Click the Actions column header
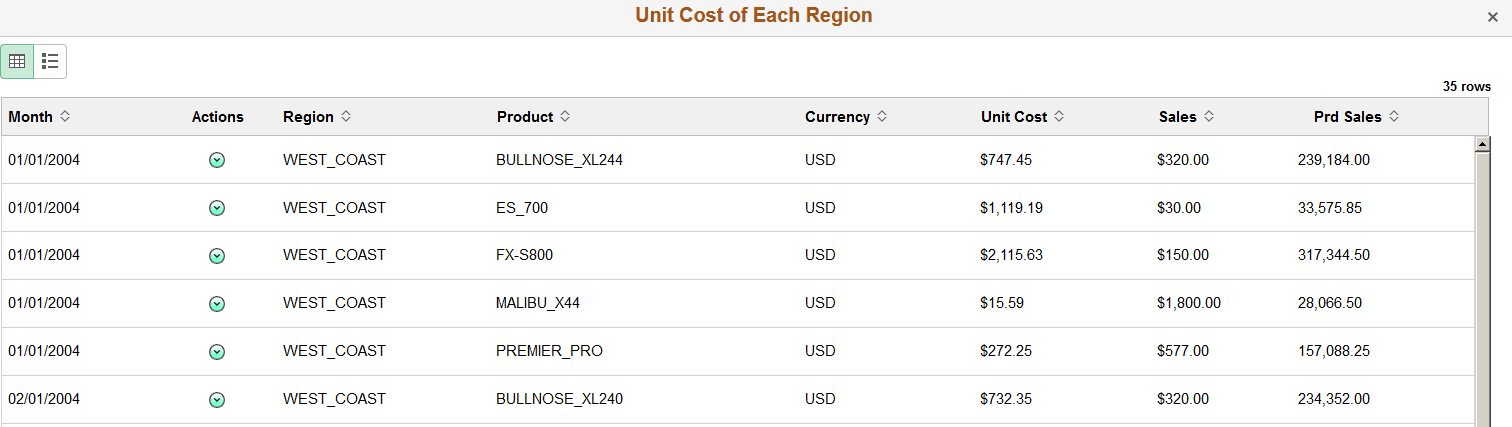1512x427 pixels. point(218,117)
